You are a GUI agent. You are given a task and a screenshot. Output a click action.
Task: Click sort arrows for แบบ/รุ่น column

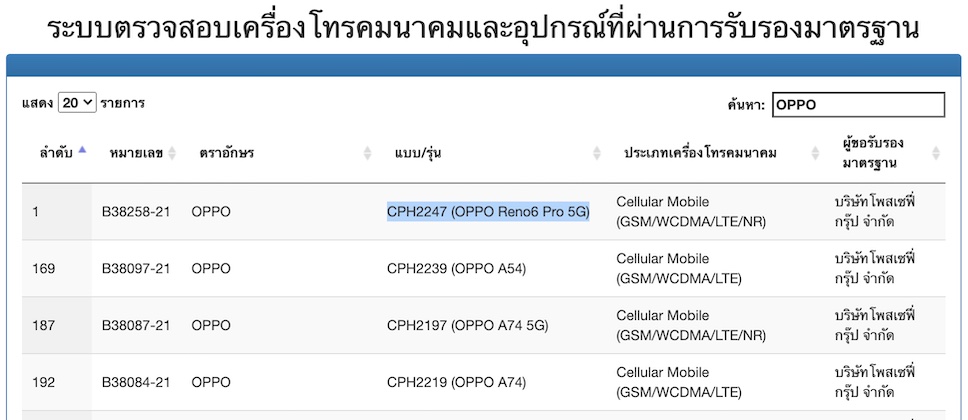coord(597,153)
